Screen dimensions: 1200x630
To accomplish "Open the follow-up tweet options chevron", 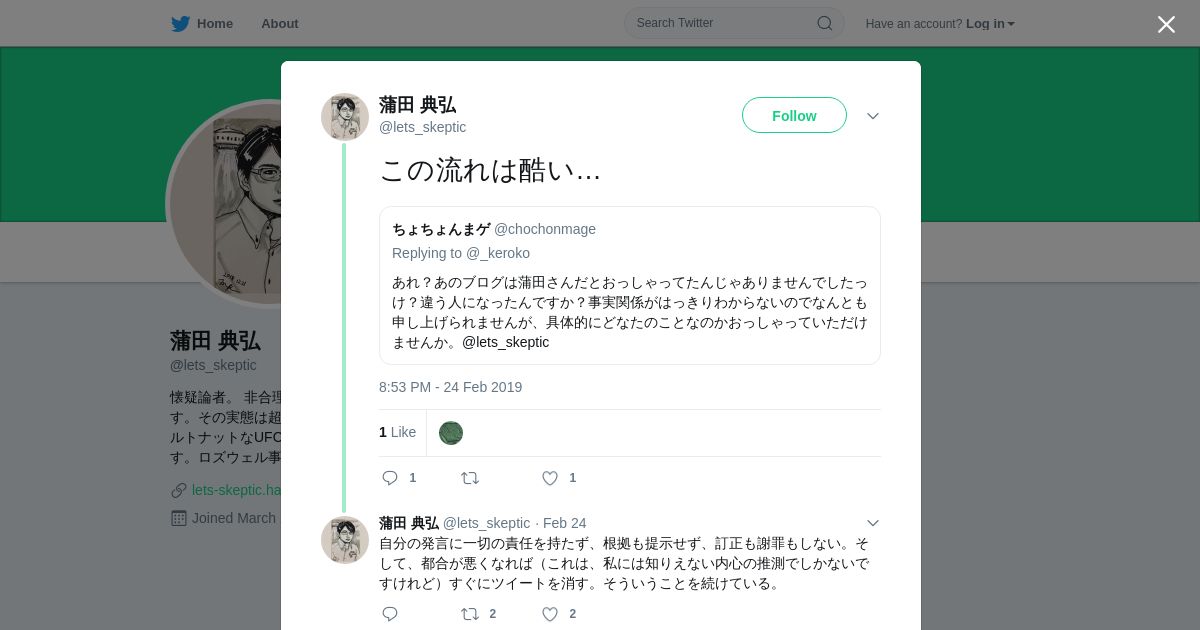I will 873,523.
